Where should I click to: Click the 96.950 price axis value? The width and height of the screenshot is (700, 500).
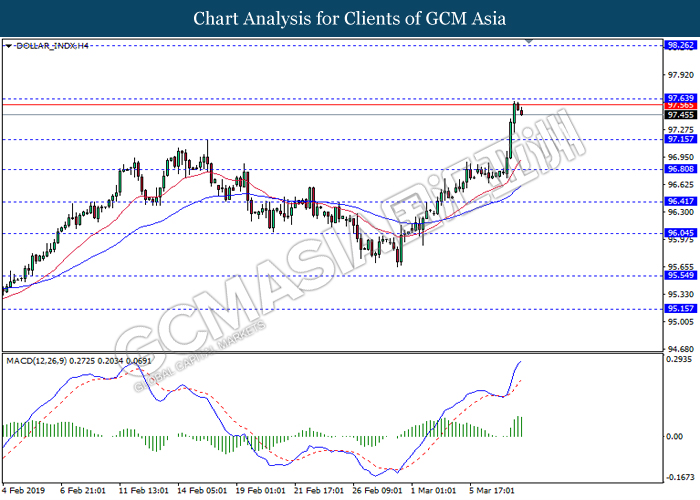[x=681, y=157]
